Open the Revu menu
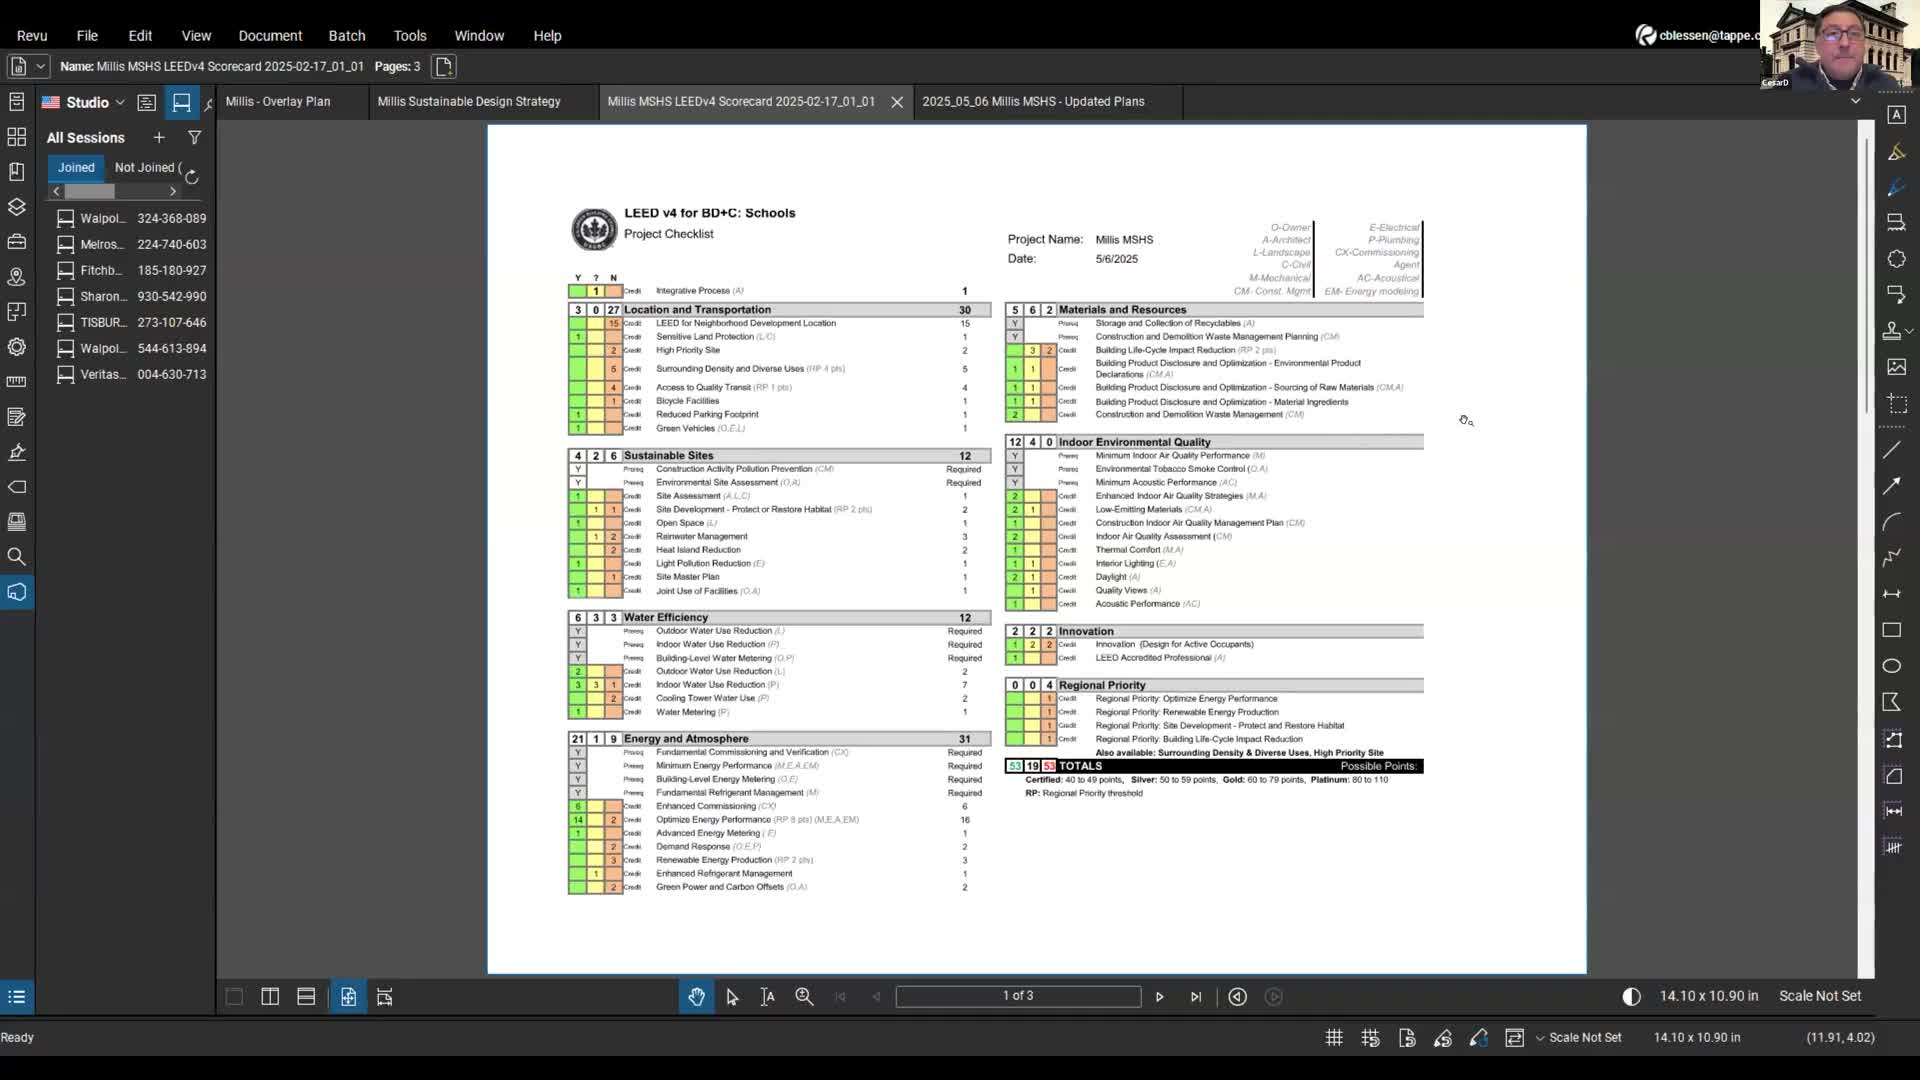 (x=32, y=35)
